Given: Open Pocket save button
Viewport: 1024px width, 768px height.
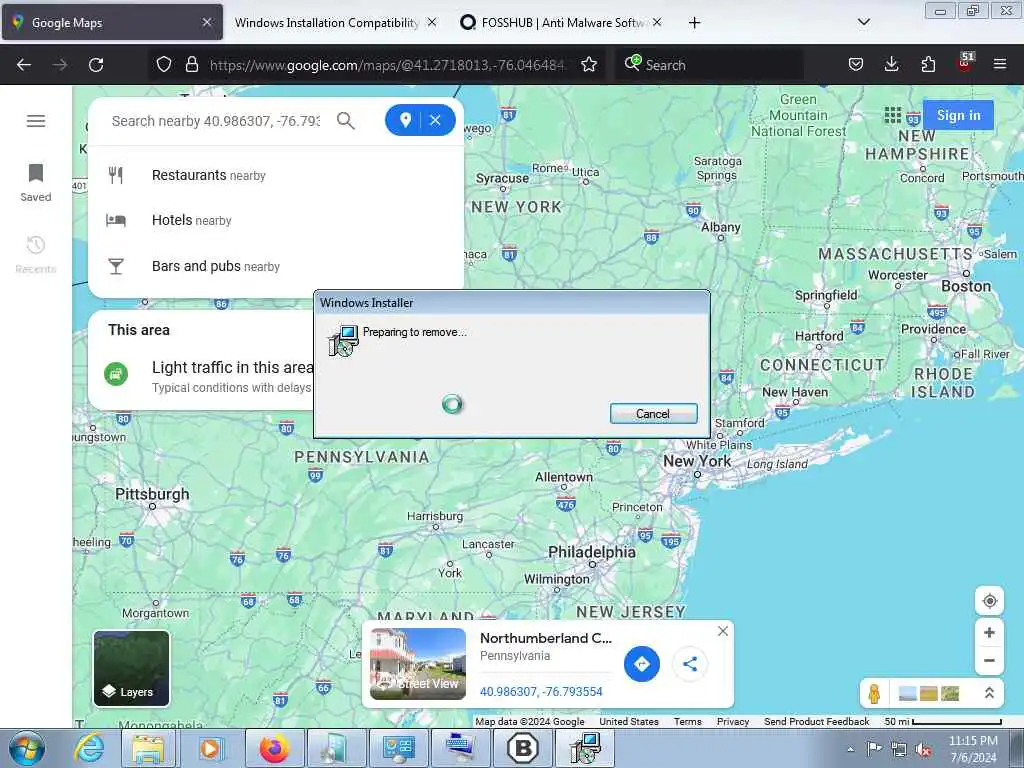Looking at the screenshot, I should tap(856, 65).
